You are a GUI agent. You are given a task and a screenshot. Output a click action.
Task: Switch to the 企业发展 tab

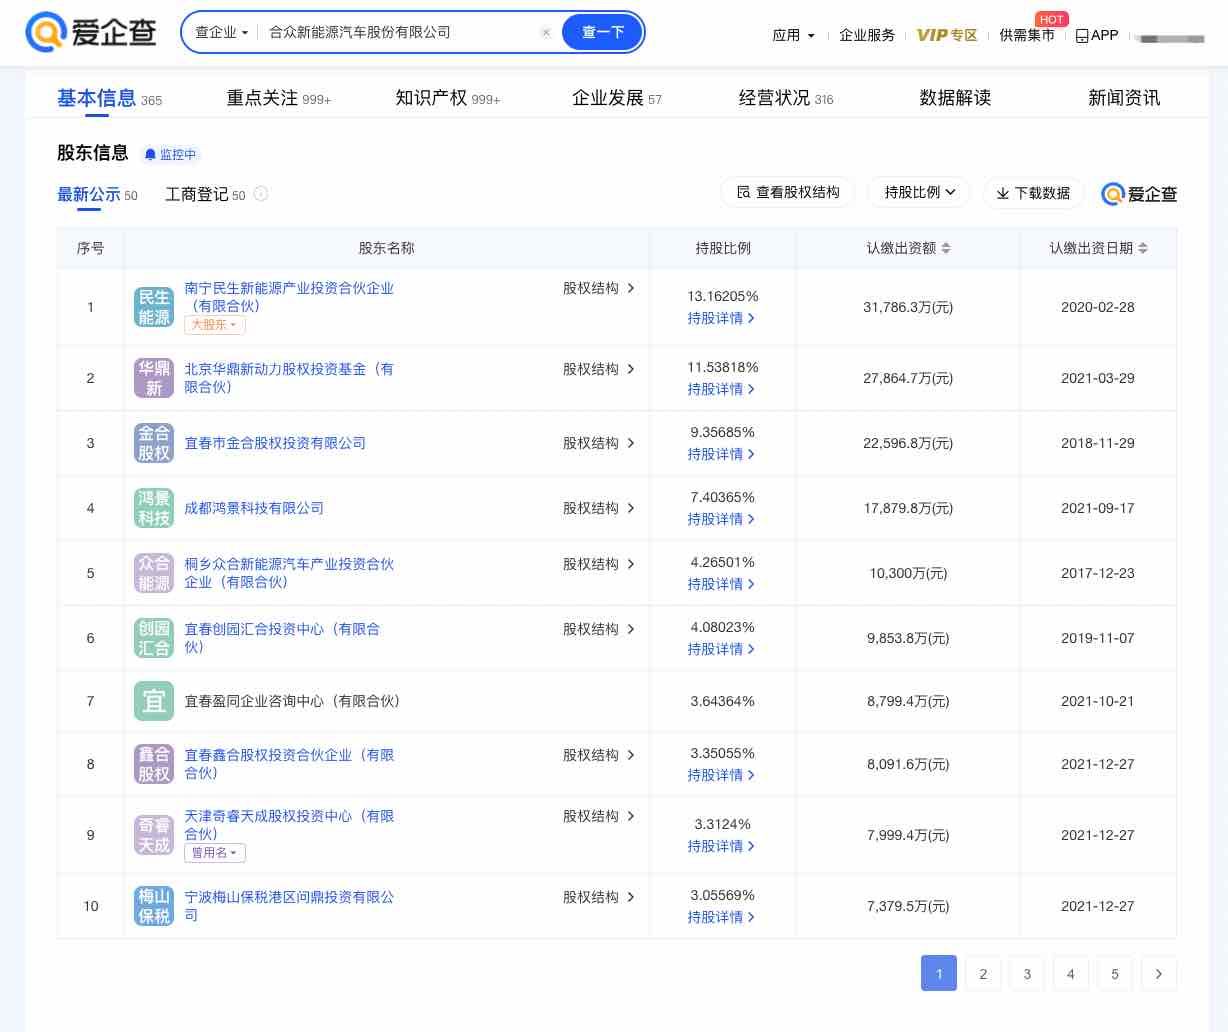click(x=617, y=98)
